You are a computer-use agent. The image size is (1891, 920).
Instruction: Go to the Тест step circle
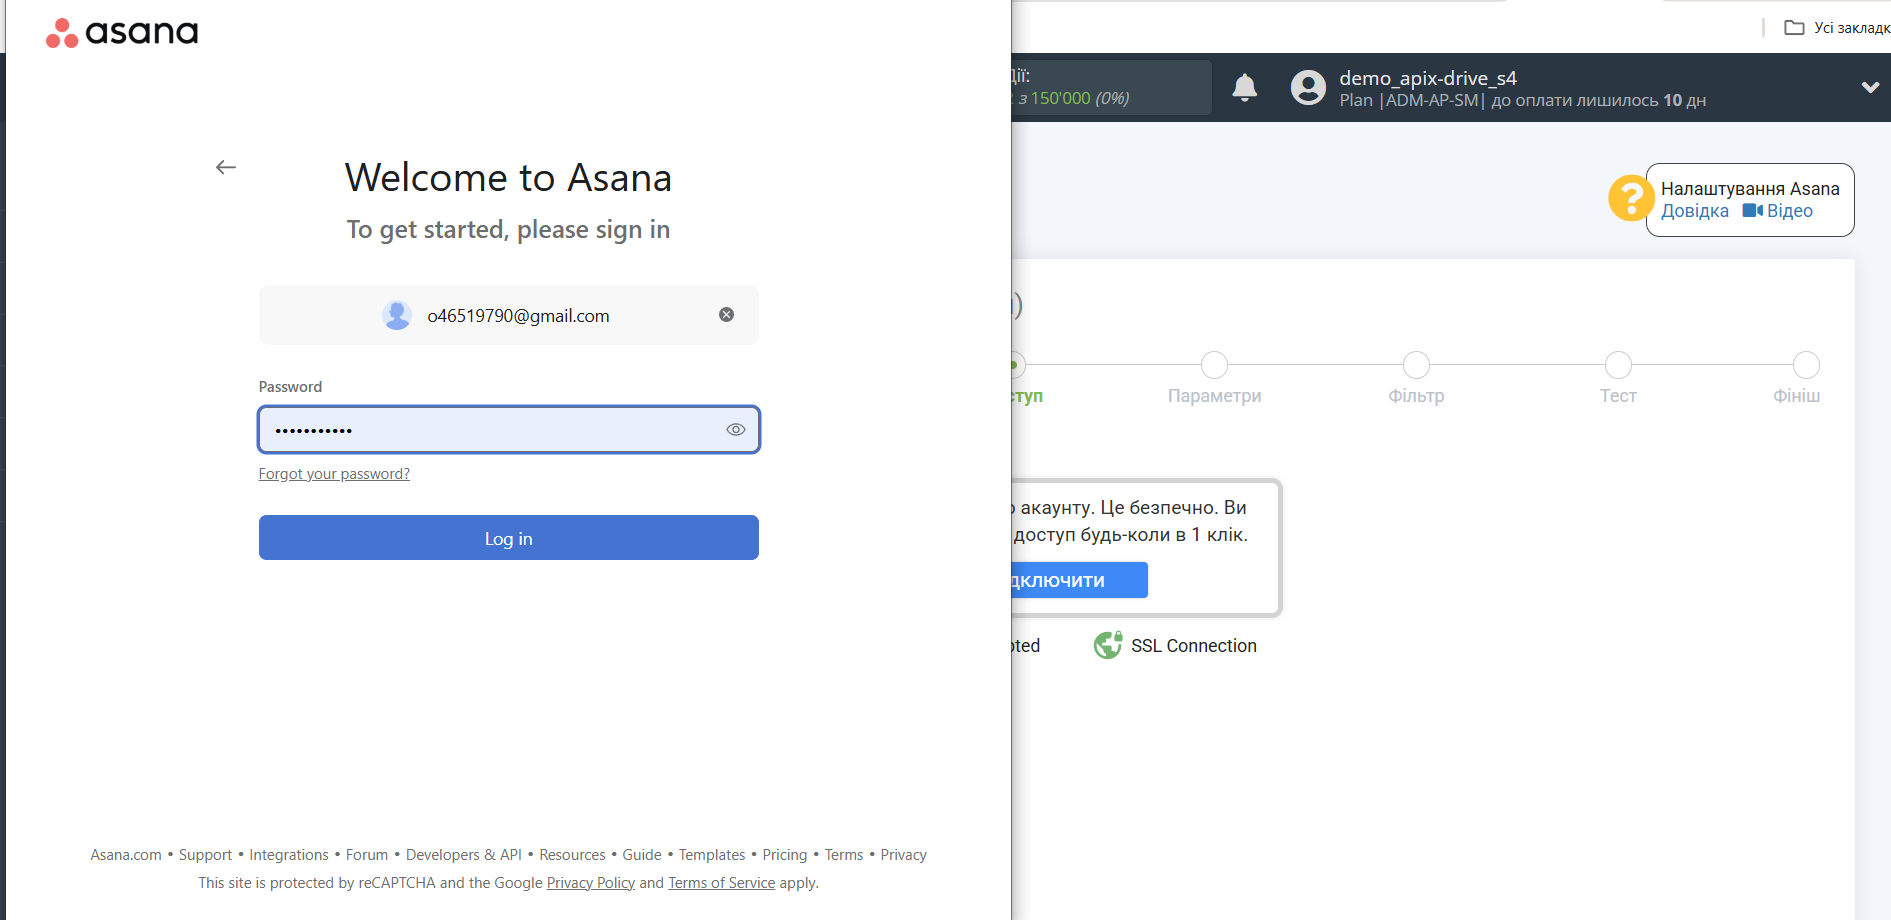1618,365
